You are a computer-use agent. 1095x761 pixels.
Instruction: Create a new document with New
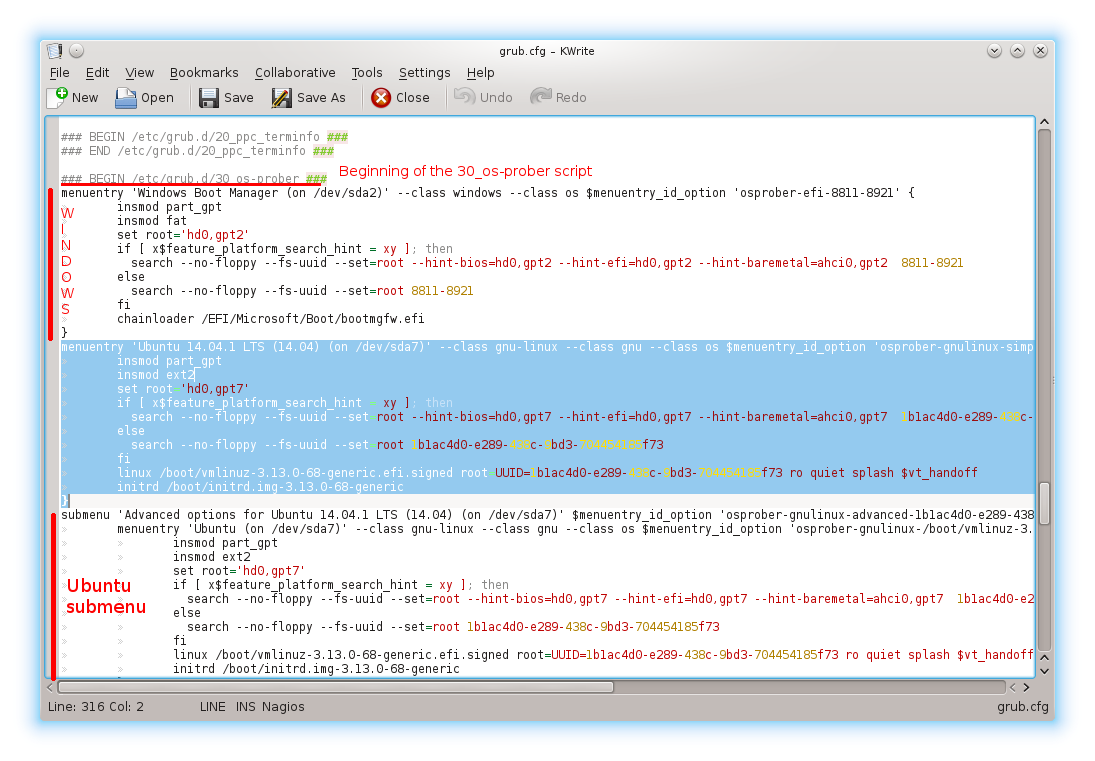[x=72, y=98]
